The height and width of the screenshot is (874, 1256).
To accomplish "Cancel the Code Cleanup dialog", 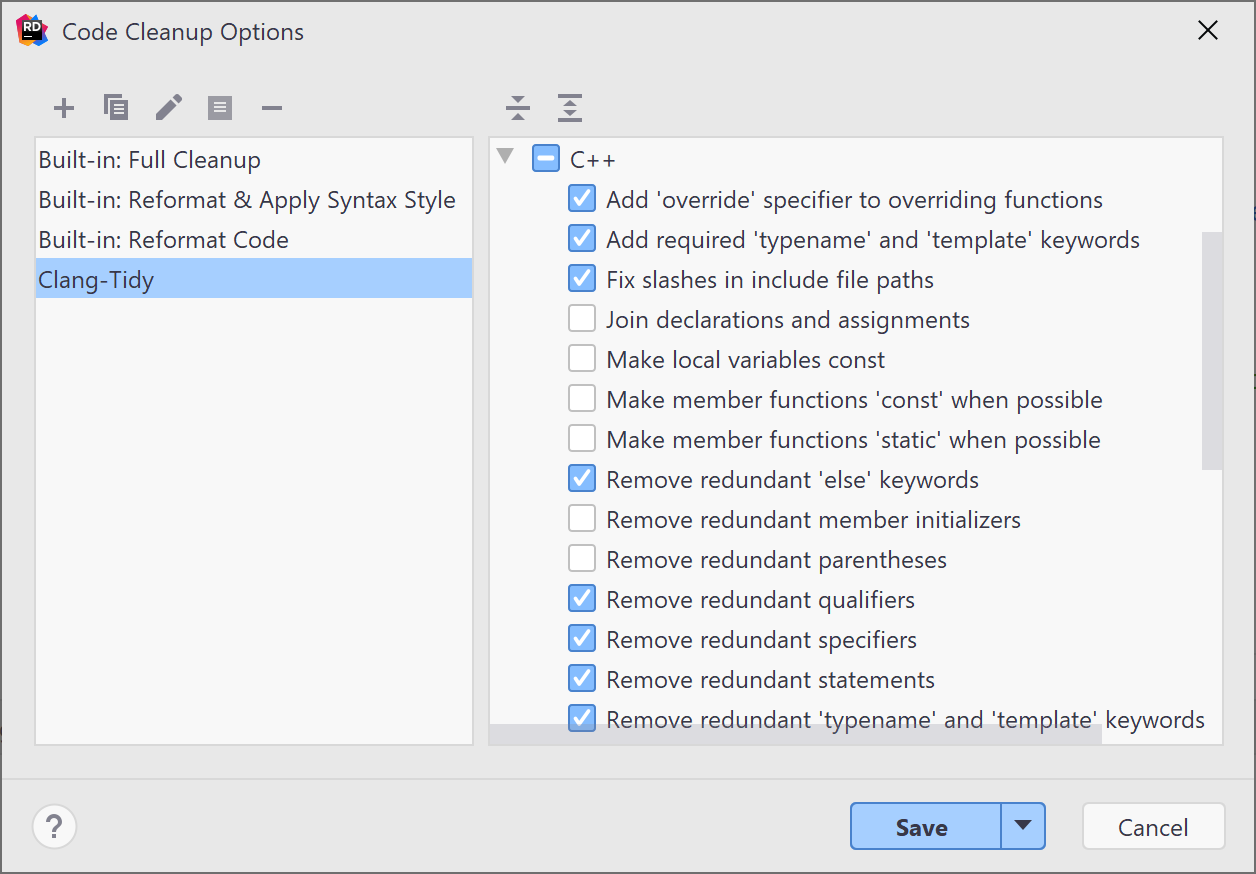I will (x=1153, y=826).
